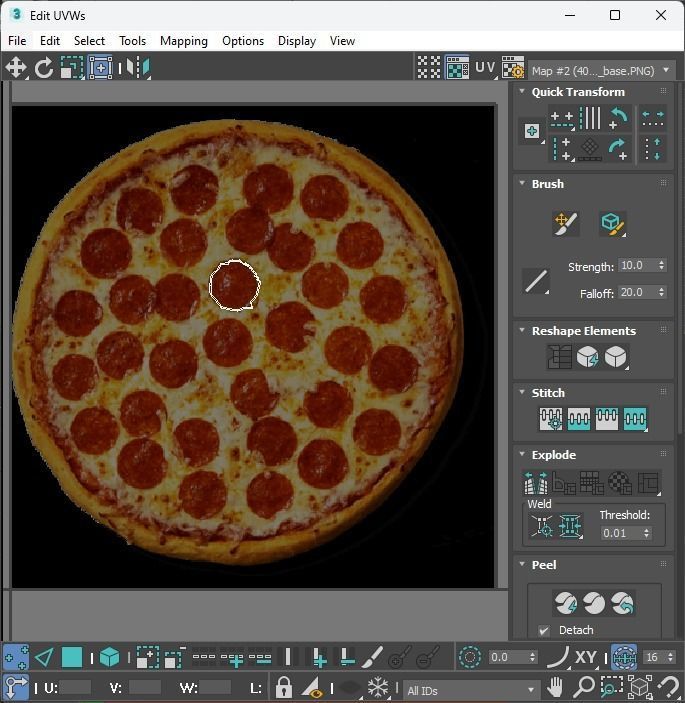Click Rotate -90 around pivot icon

pos(619,118)
